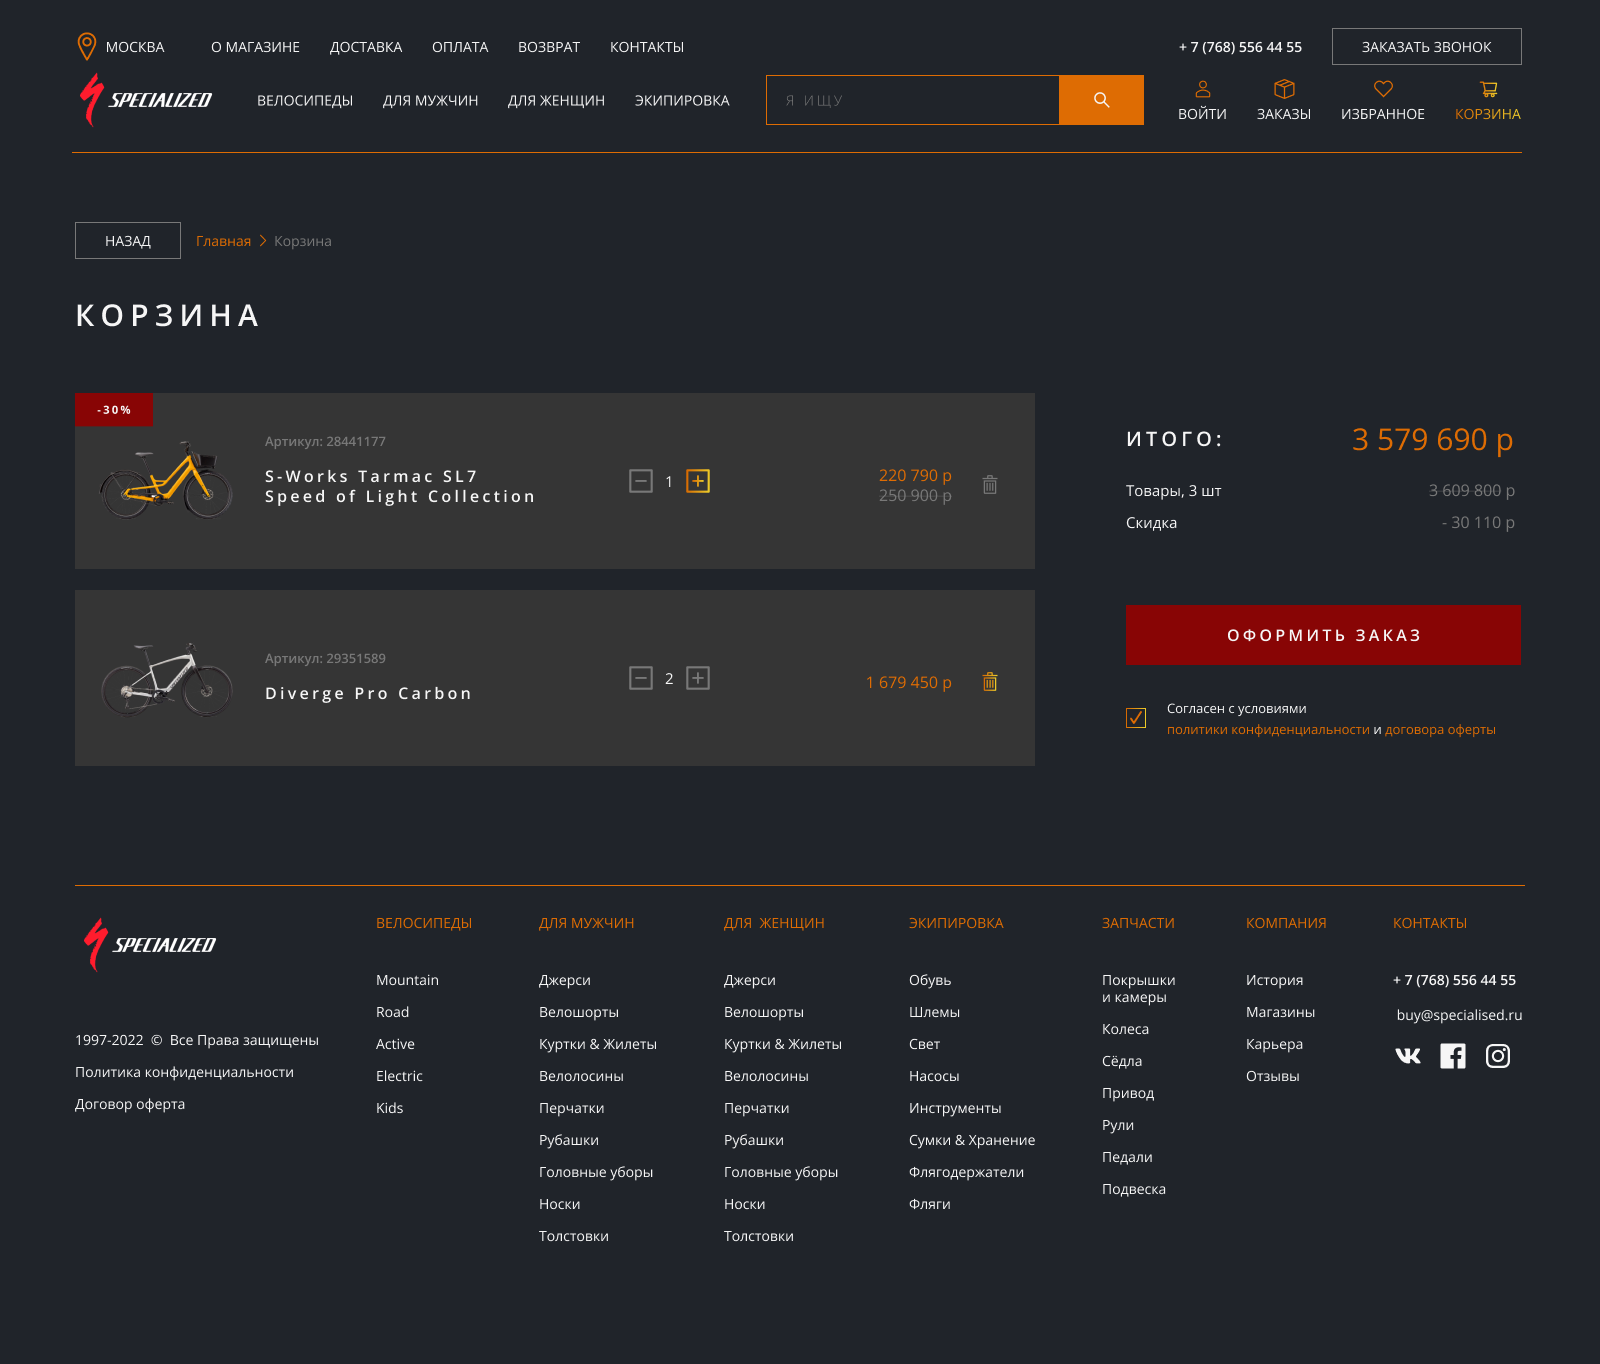Click Главная in the breadcrumb trail

223,240
